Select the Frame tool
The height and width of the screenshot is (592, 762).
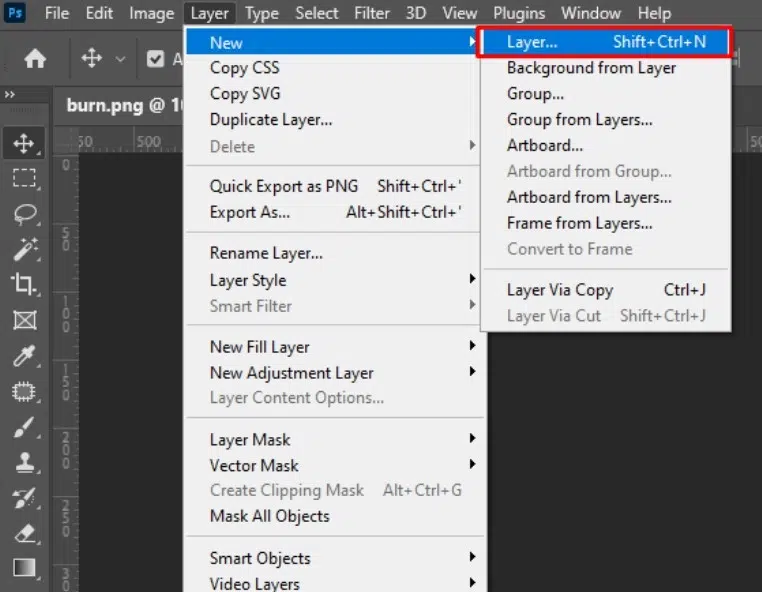pyautogui.click(x=24, y=320)
